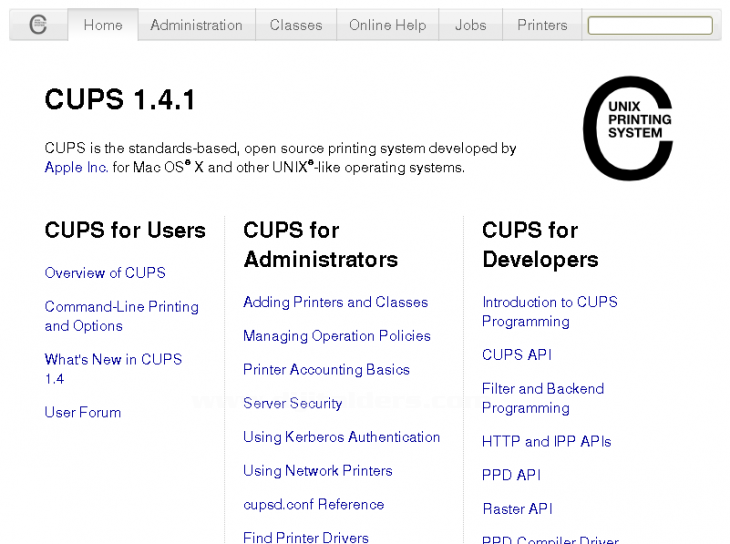Open the Raster API link
This screenshot has height=544, width=730.
click(x=517, y=509)
